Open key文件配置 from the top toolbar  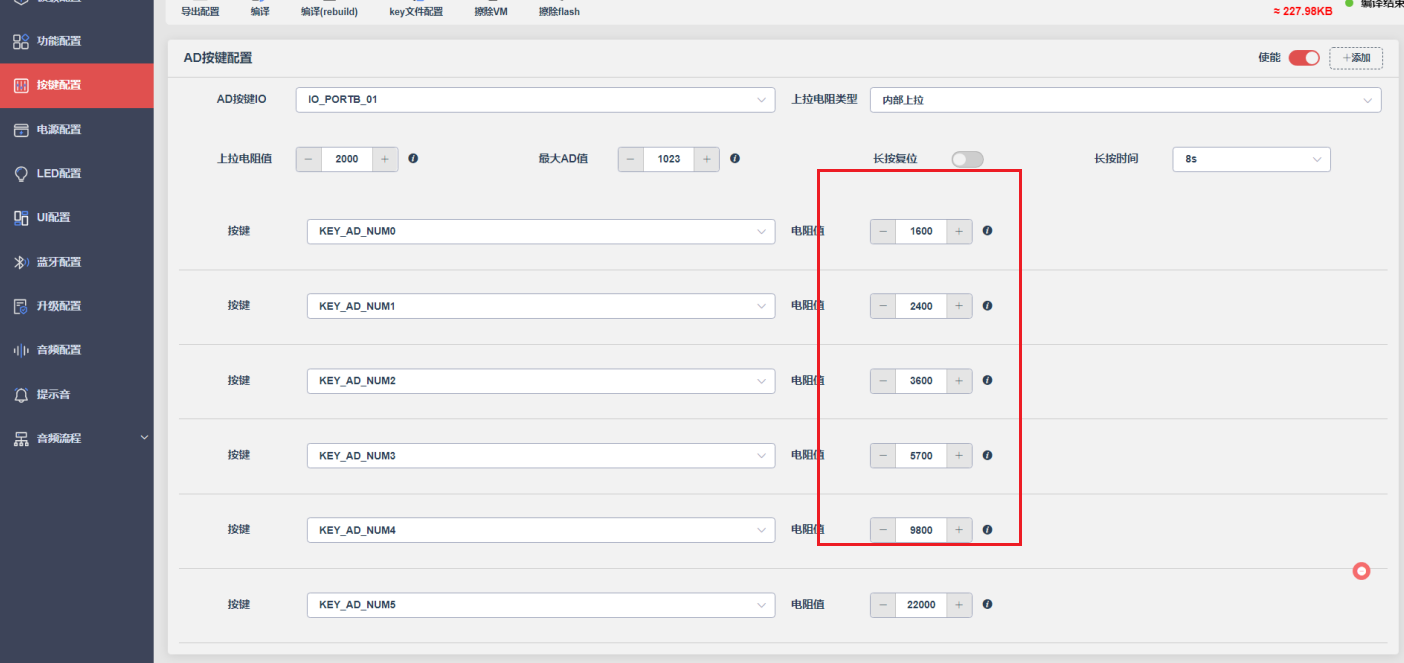pyautogui.click(x=416, y=12)
